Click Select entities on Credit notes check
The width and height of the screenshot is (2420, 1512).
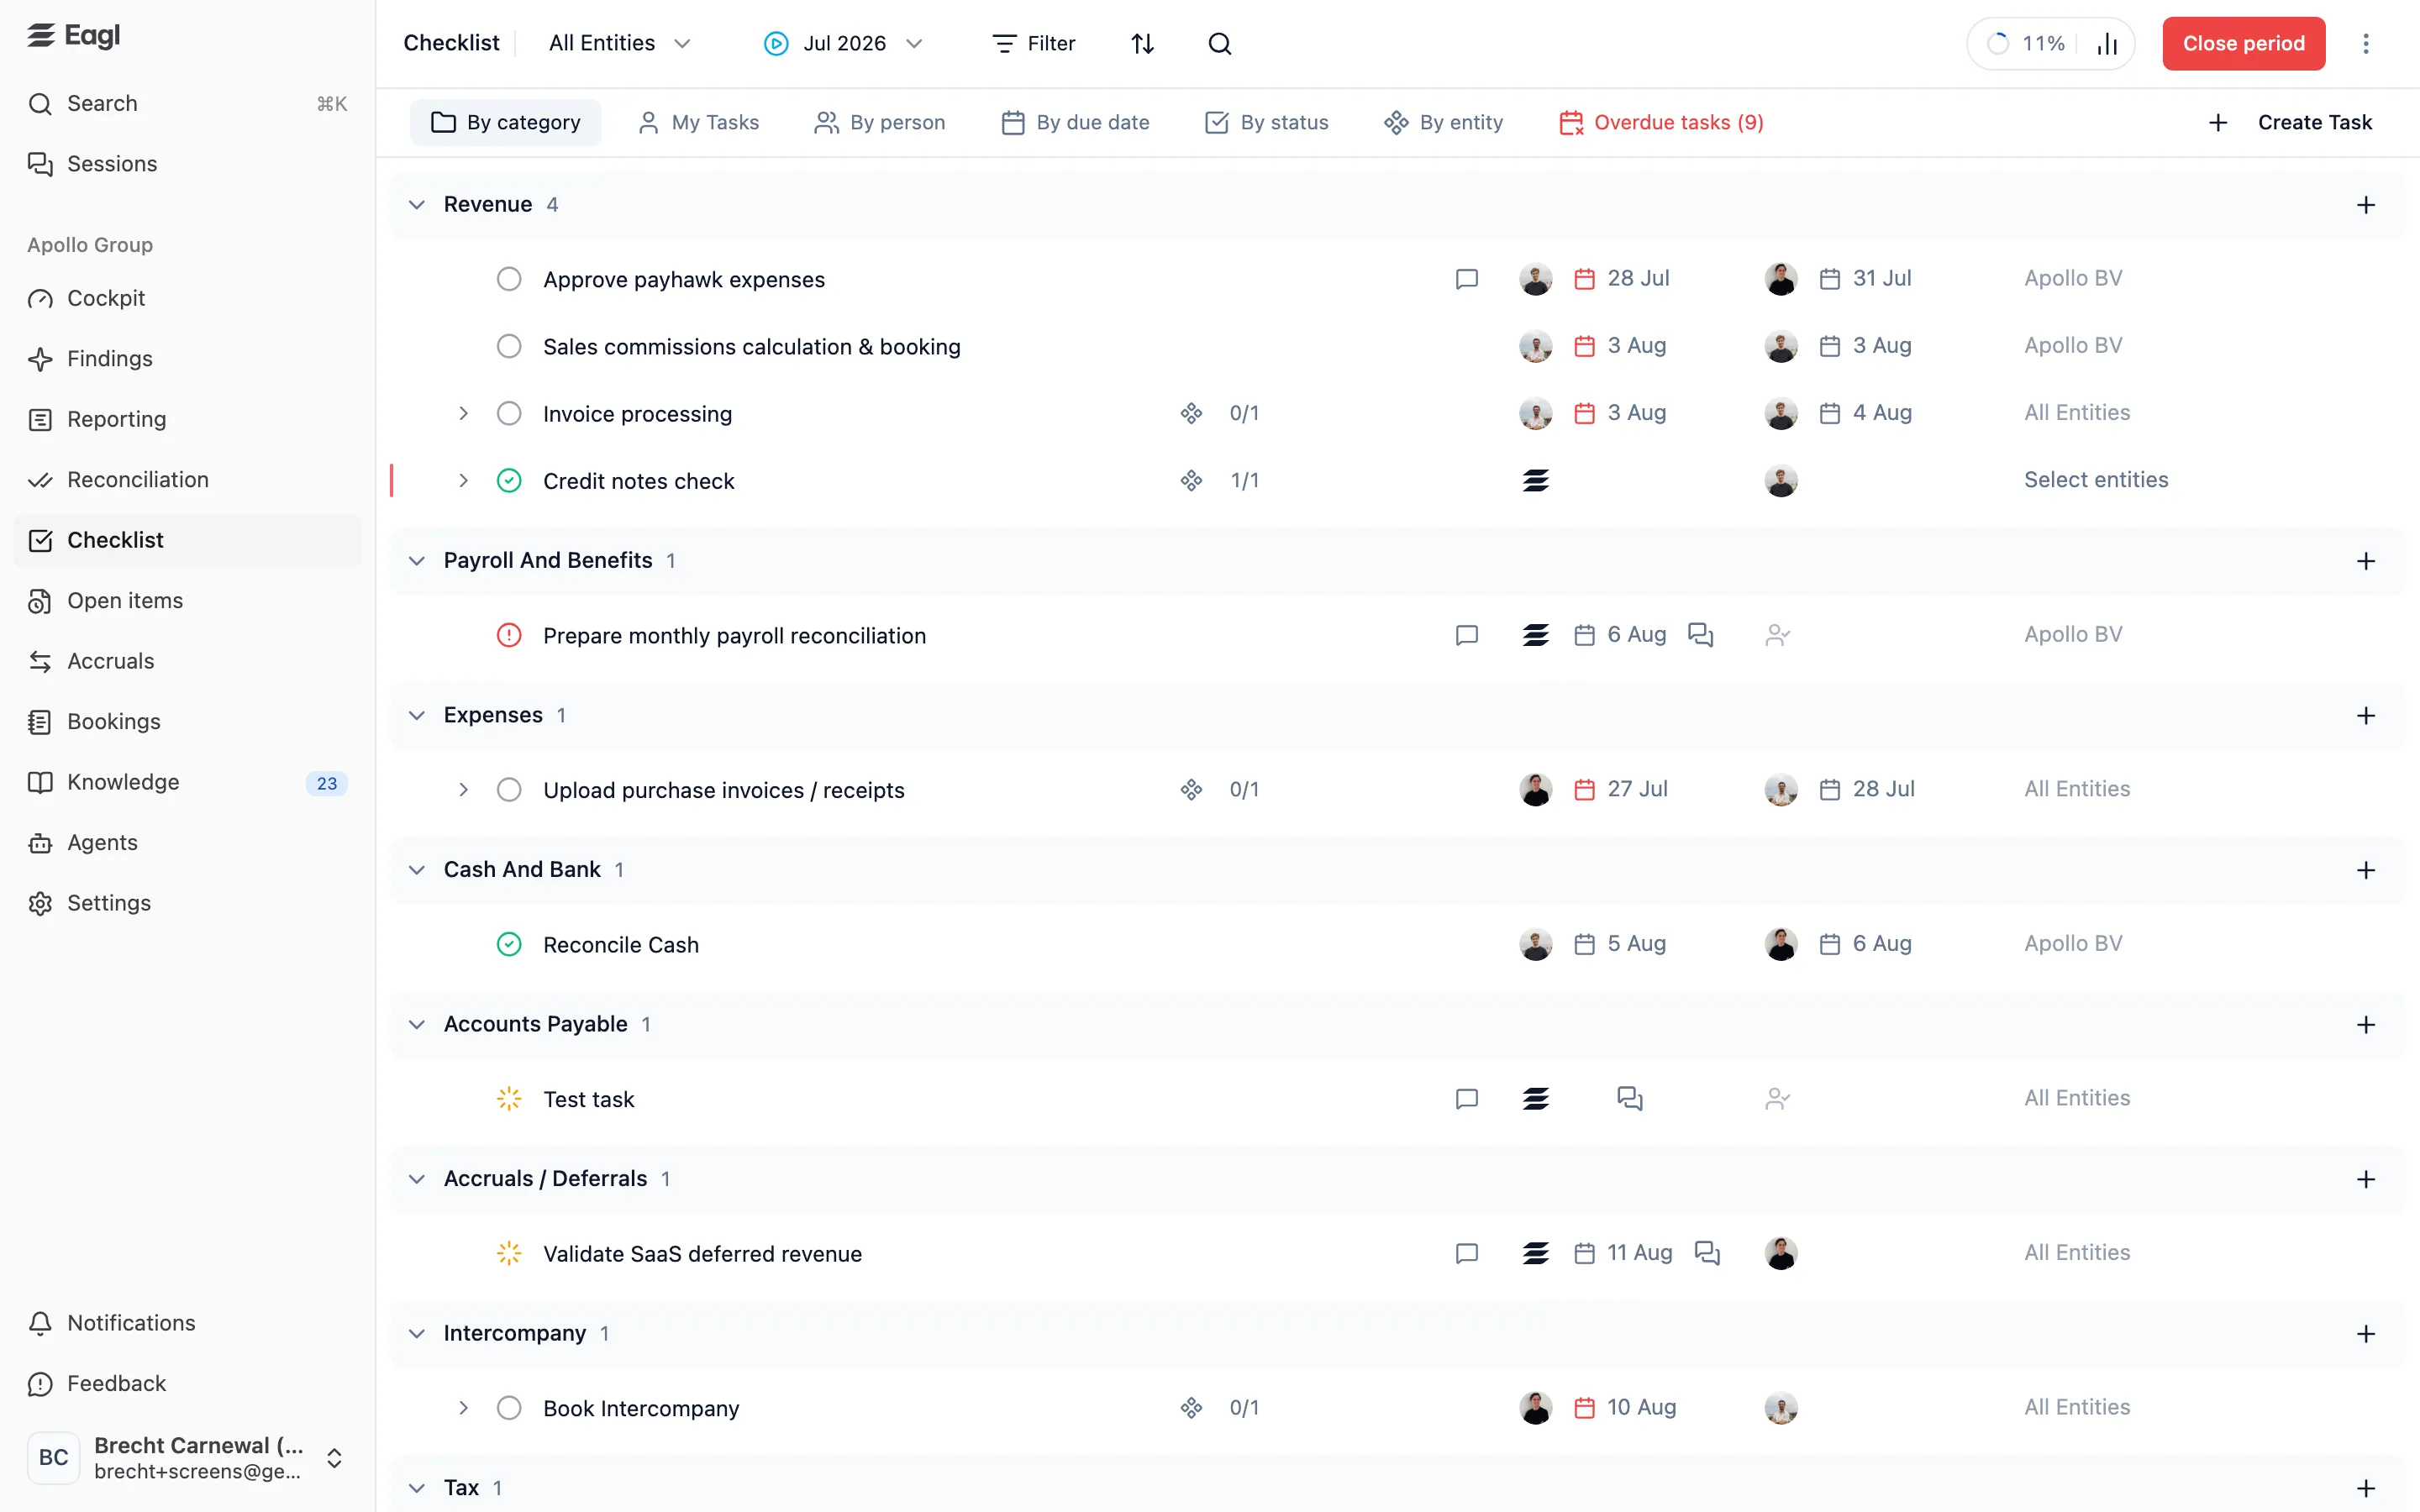(2096, 481)
